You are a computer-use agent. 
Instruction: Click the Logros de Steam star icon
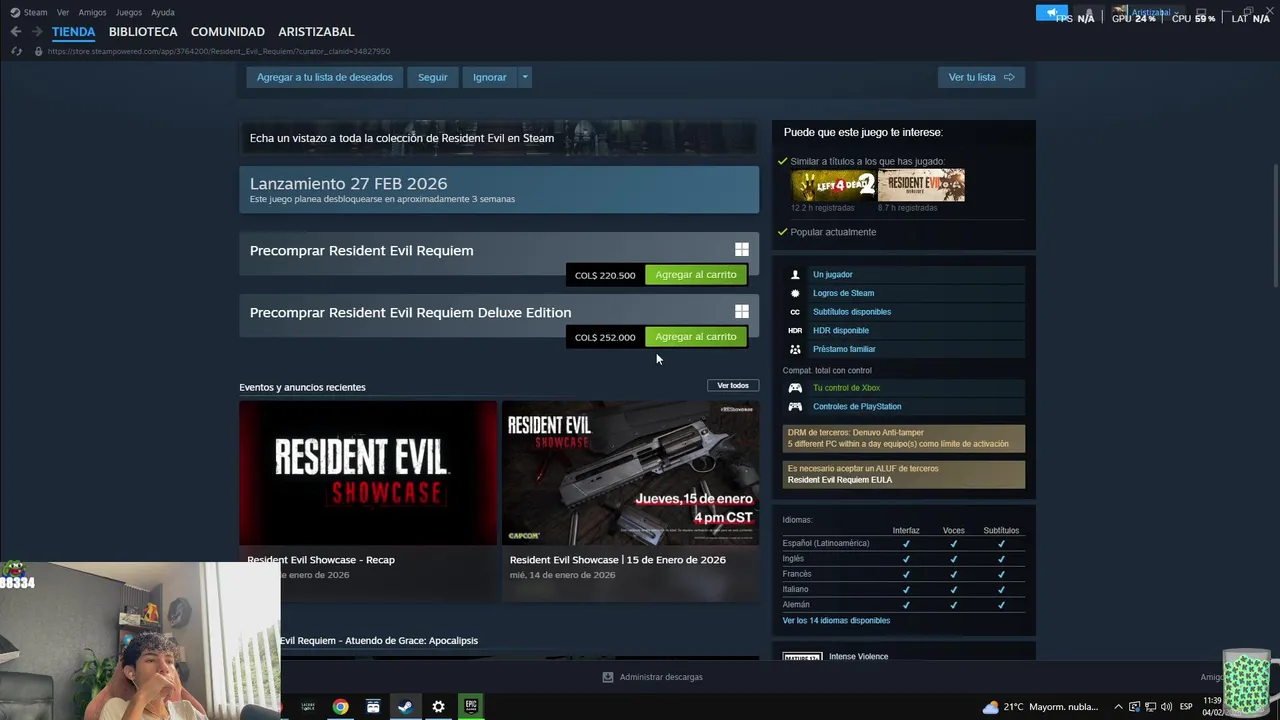[x=795, y=293]
